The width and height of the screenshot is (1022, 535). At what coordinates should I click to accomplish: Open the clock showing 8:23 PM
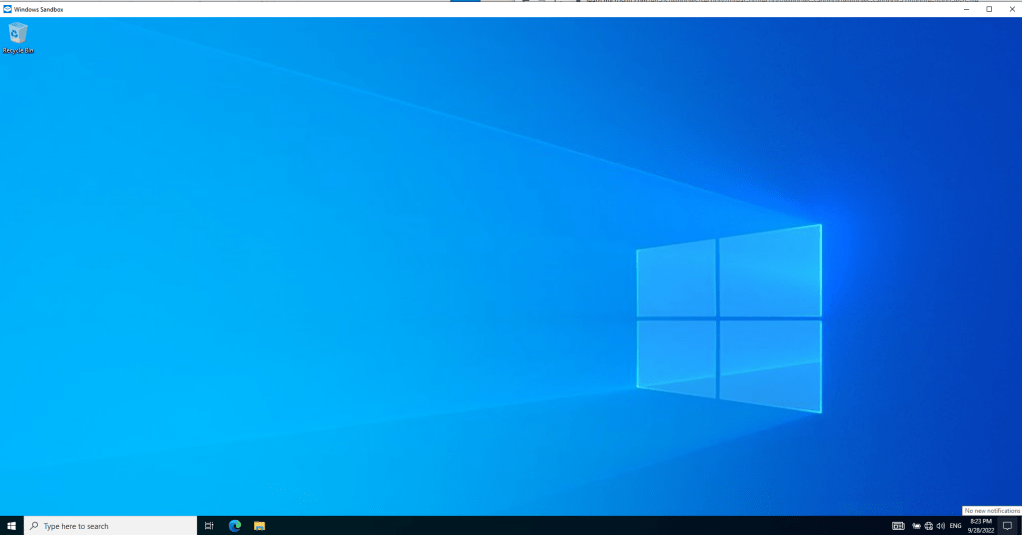coord(980,526)
